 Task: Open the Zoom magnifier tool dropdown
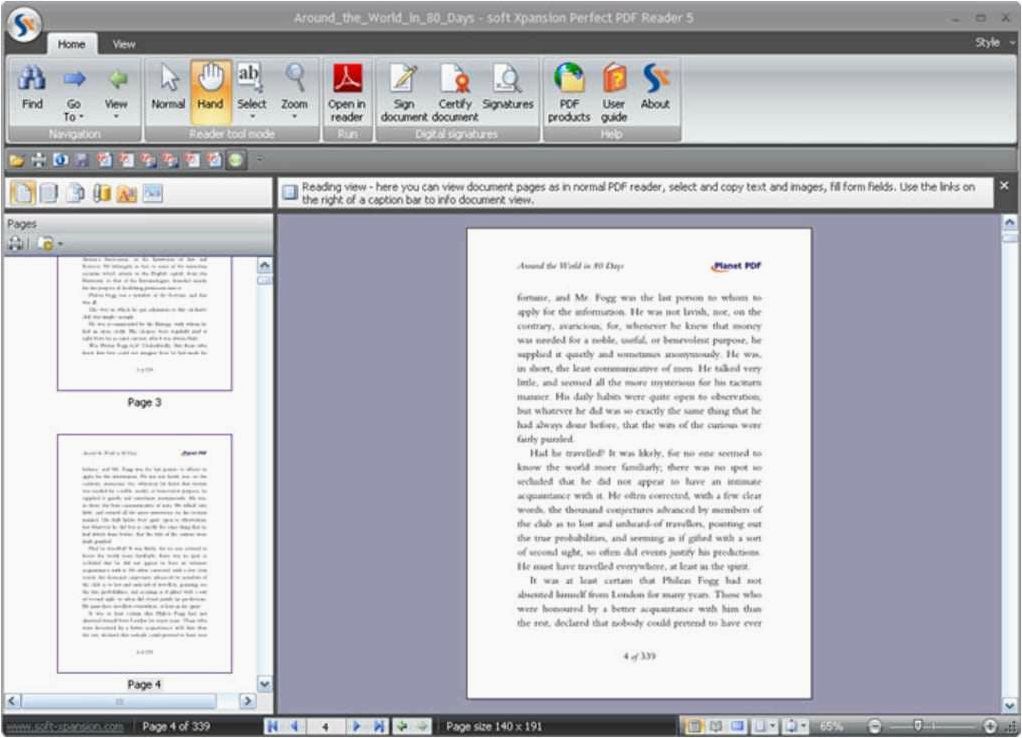tap(294, 91)
